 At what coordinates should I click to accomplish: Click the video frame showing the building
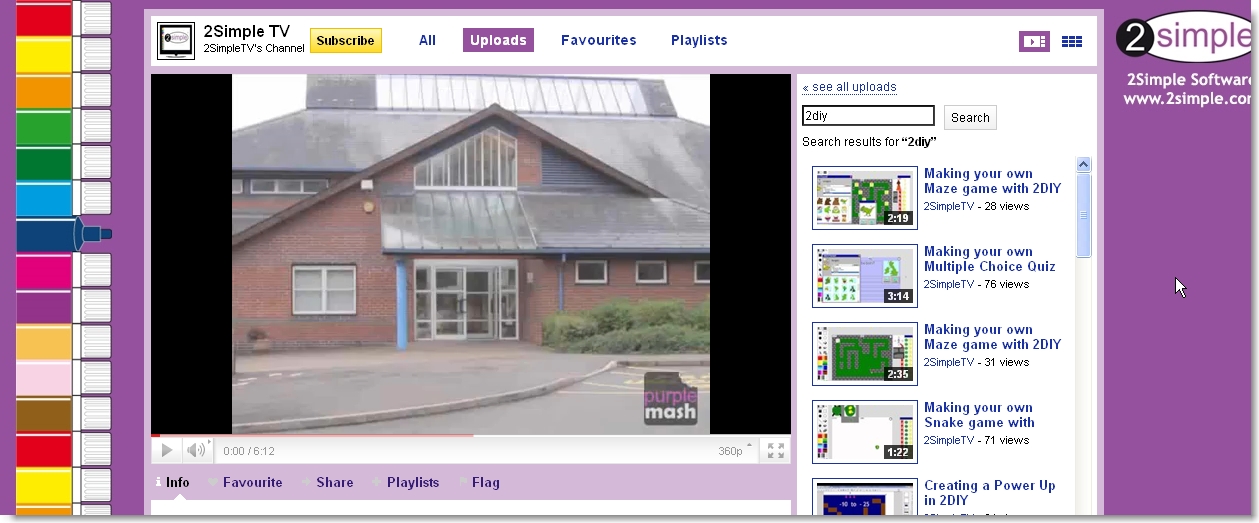coord(471,254)
